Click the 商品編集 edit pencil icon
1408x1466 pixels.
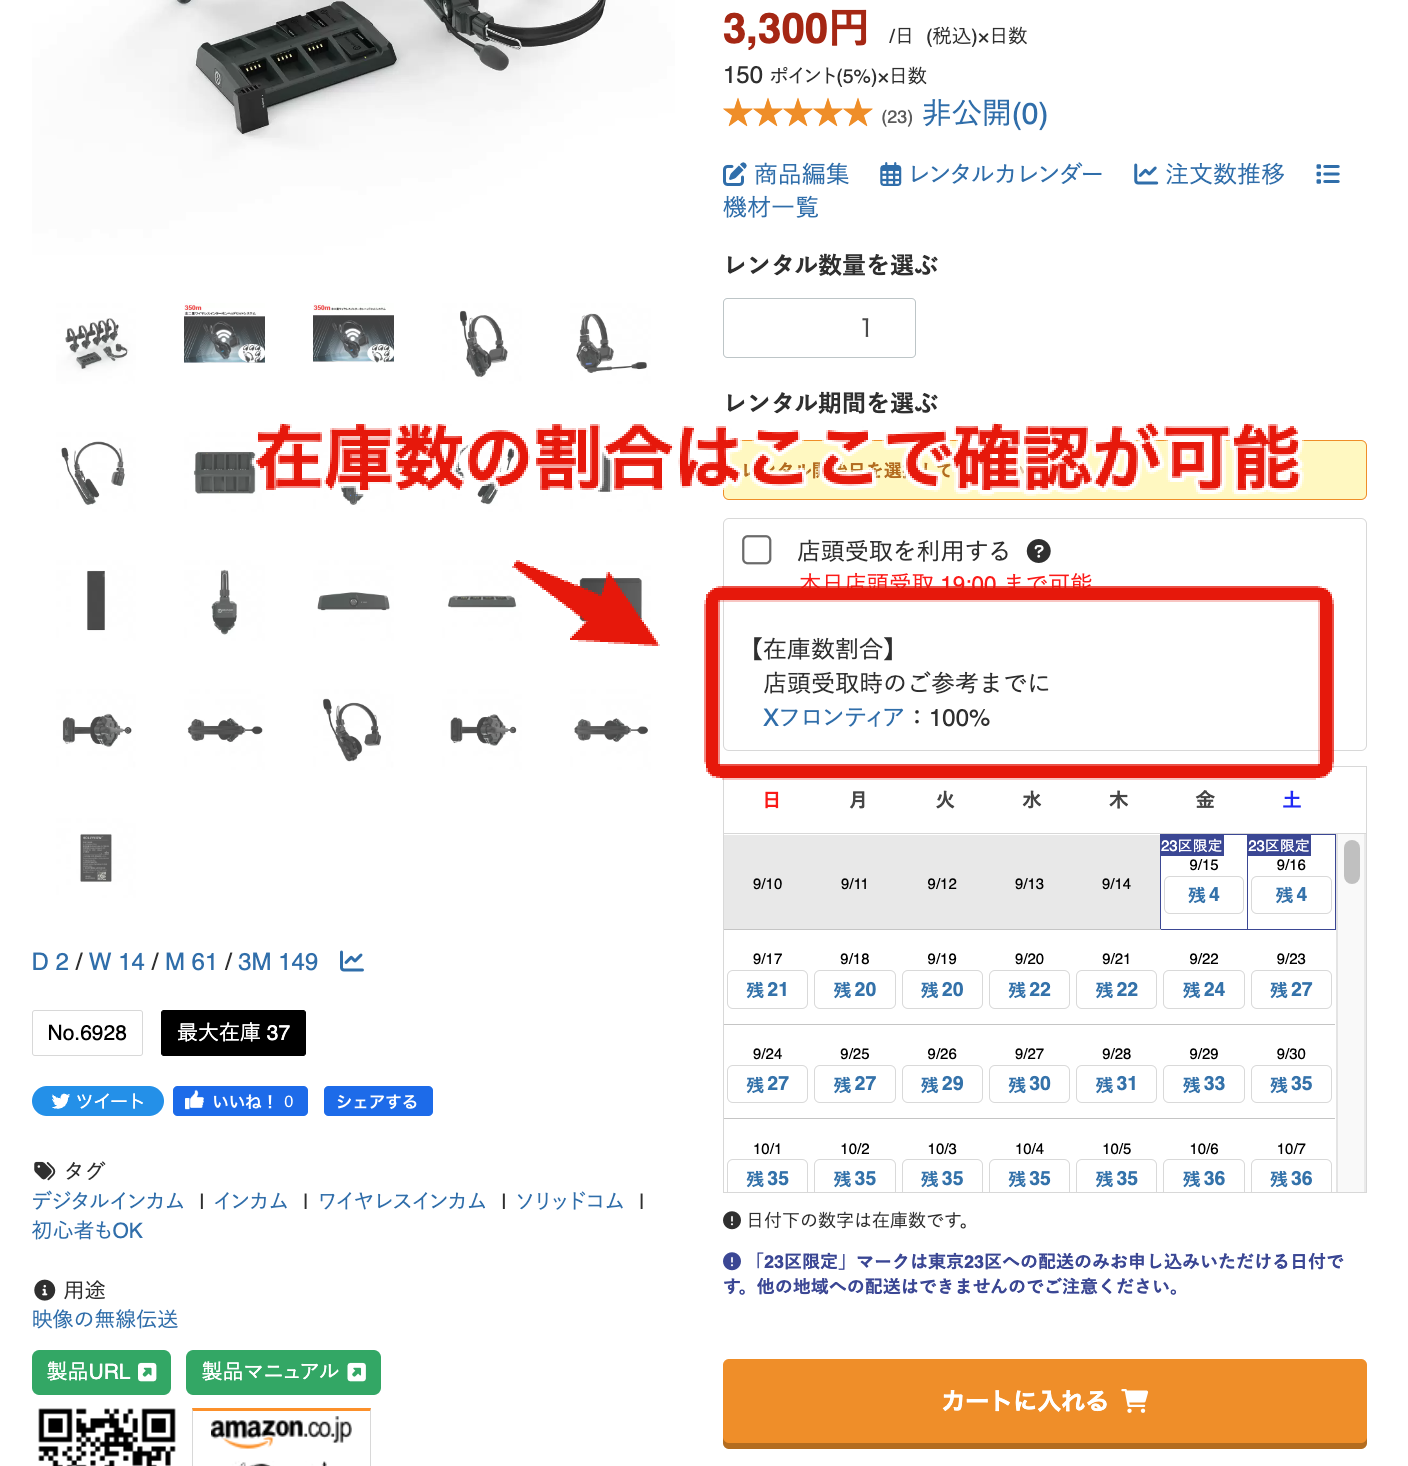734,175
